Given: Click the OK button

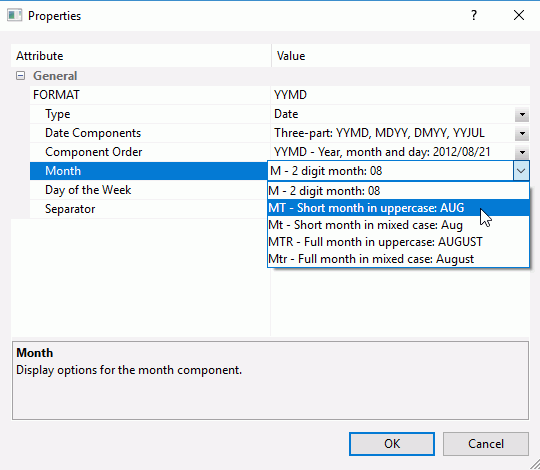Looking at the screenshot, I should click(x=392, y=444).
